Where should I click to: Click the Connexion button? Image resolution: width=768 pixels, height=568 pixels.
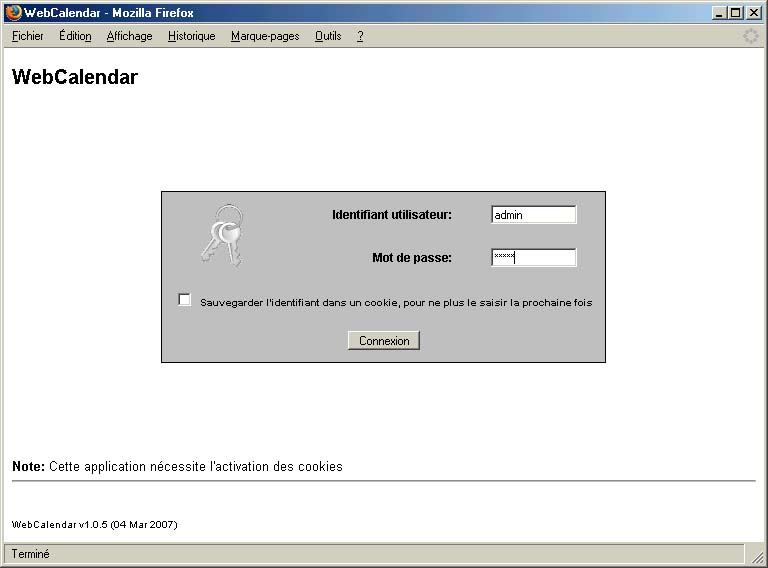click(x=384, y=340)
